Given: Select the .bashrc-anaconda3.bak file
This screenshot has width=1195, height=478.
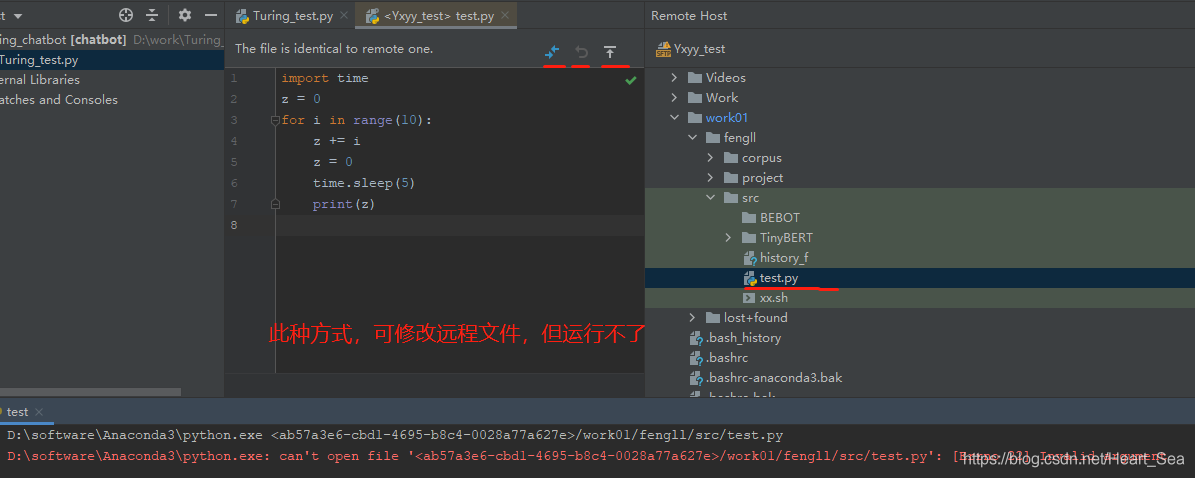Looking at the screenshot, I should point(765,377).
